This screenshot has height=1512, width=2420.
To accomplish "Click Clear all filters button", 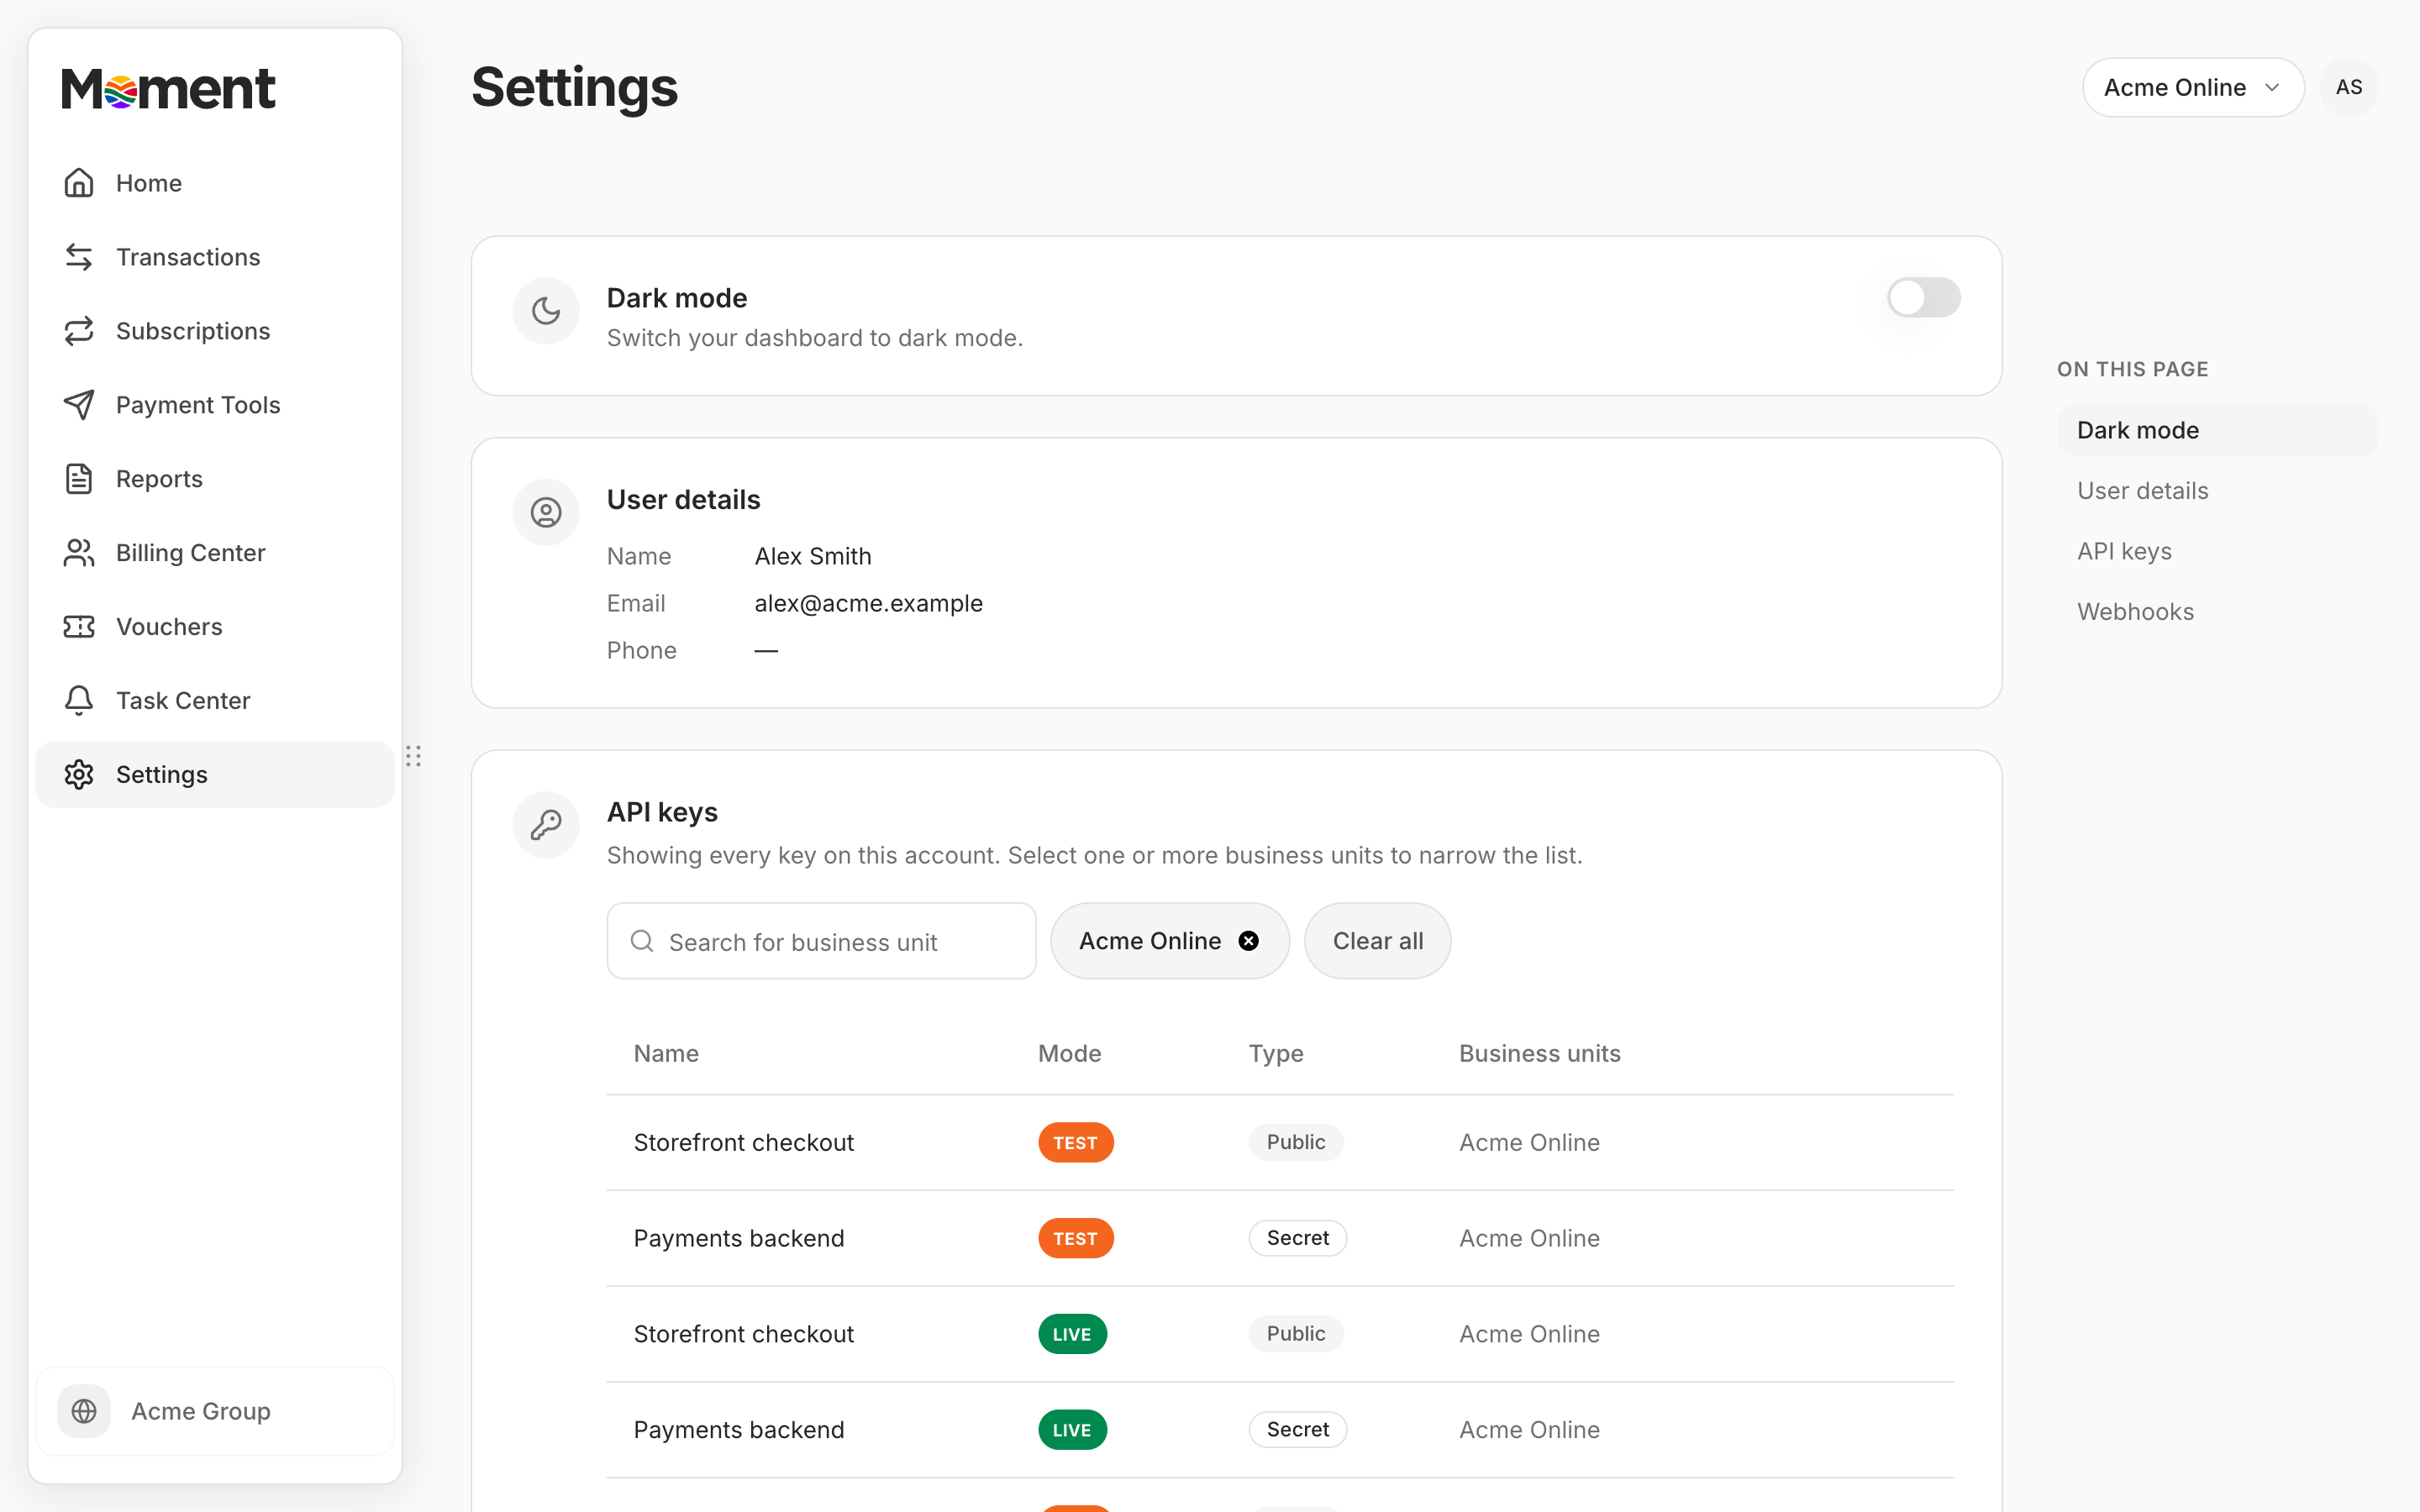I will (x=1377, y=941).
